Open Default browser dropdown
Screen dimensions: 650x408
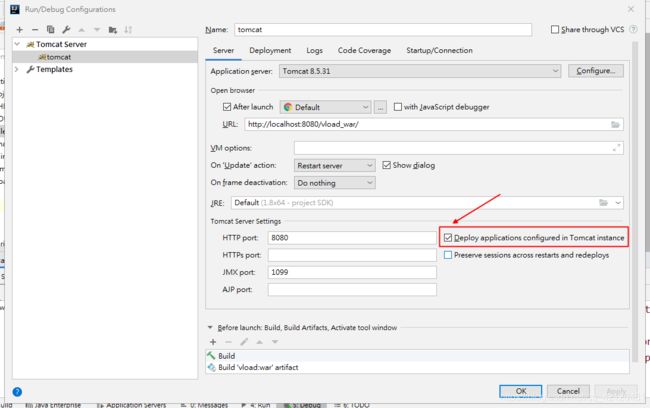(x=325, y=107)
